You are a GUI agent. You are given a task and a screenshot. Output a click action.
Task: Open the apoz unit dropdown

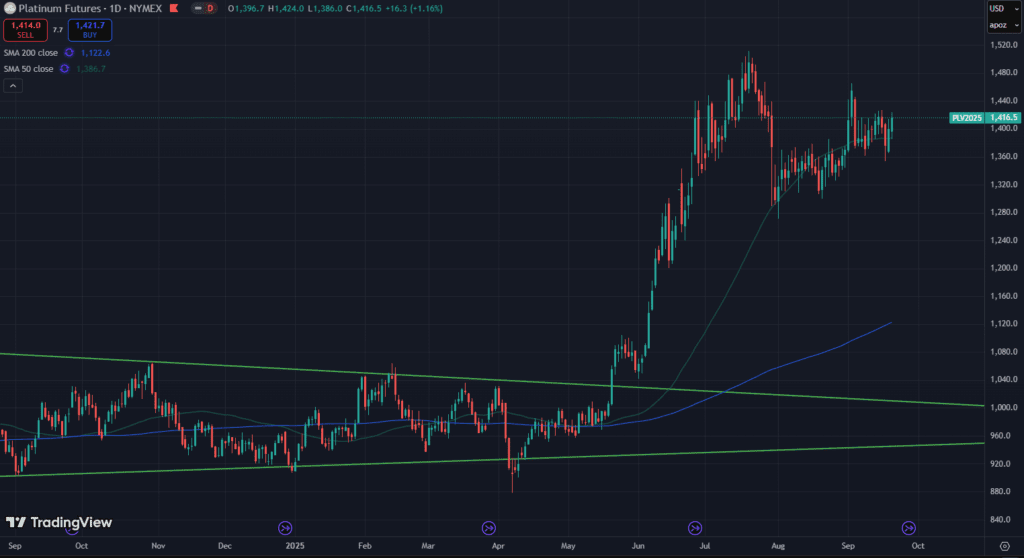point(997,23)
